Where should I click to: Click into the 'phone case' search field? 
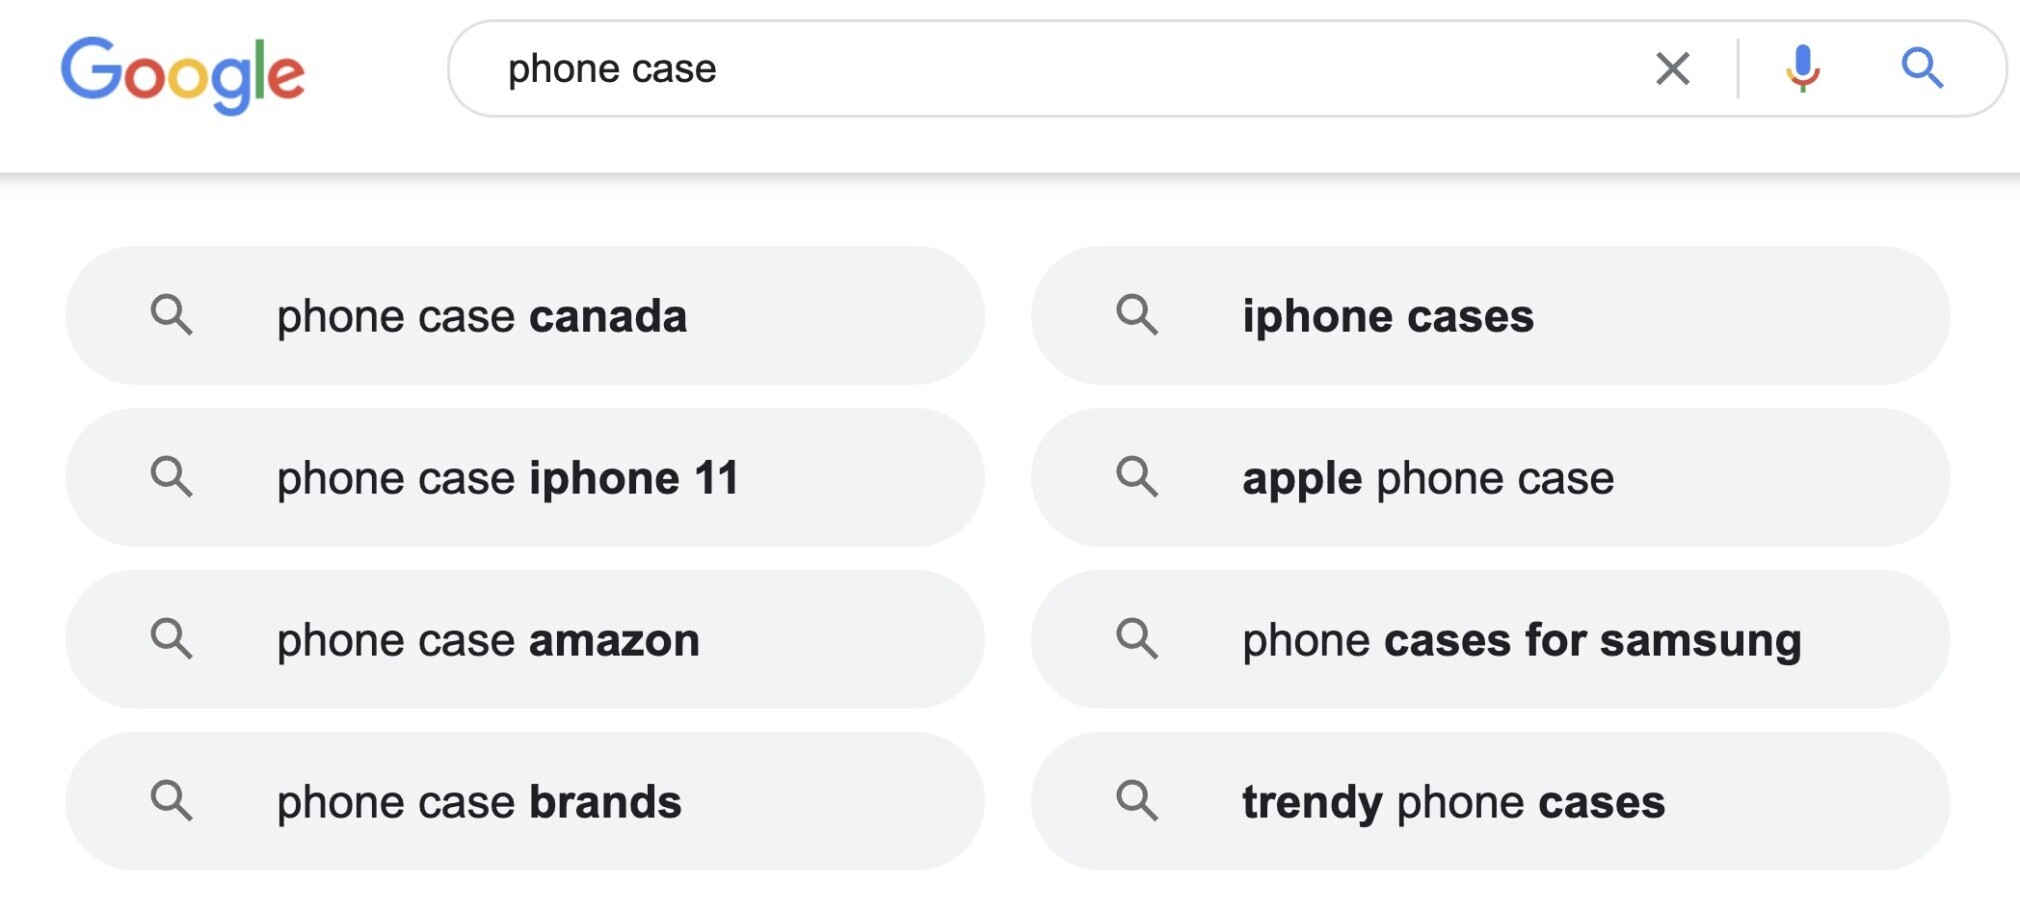click(x=1050, y=69)
